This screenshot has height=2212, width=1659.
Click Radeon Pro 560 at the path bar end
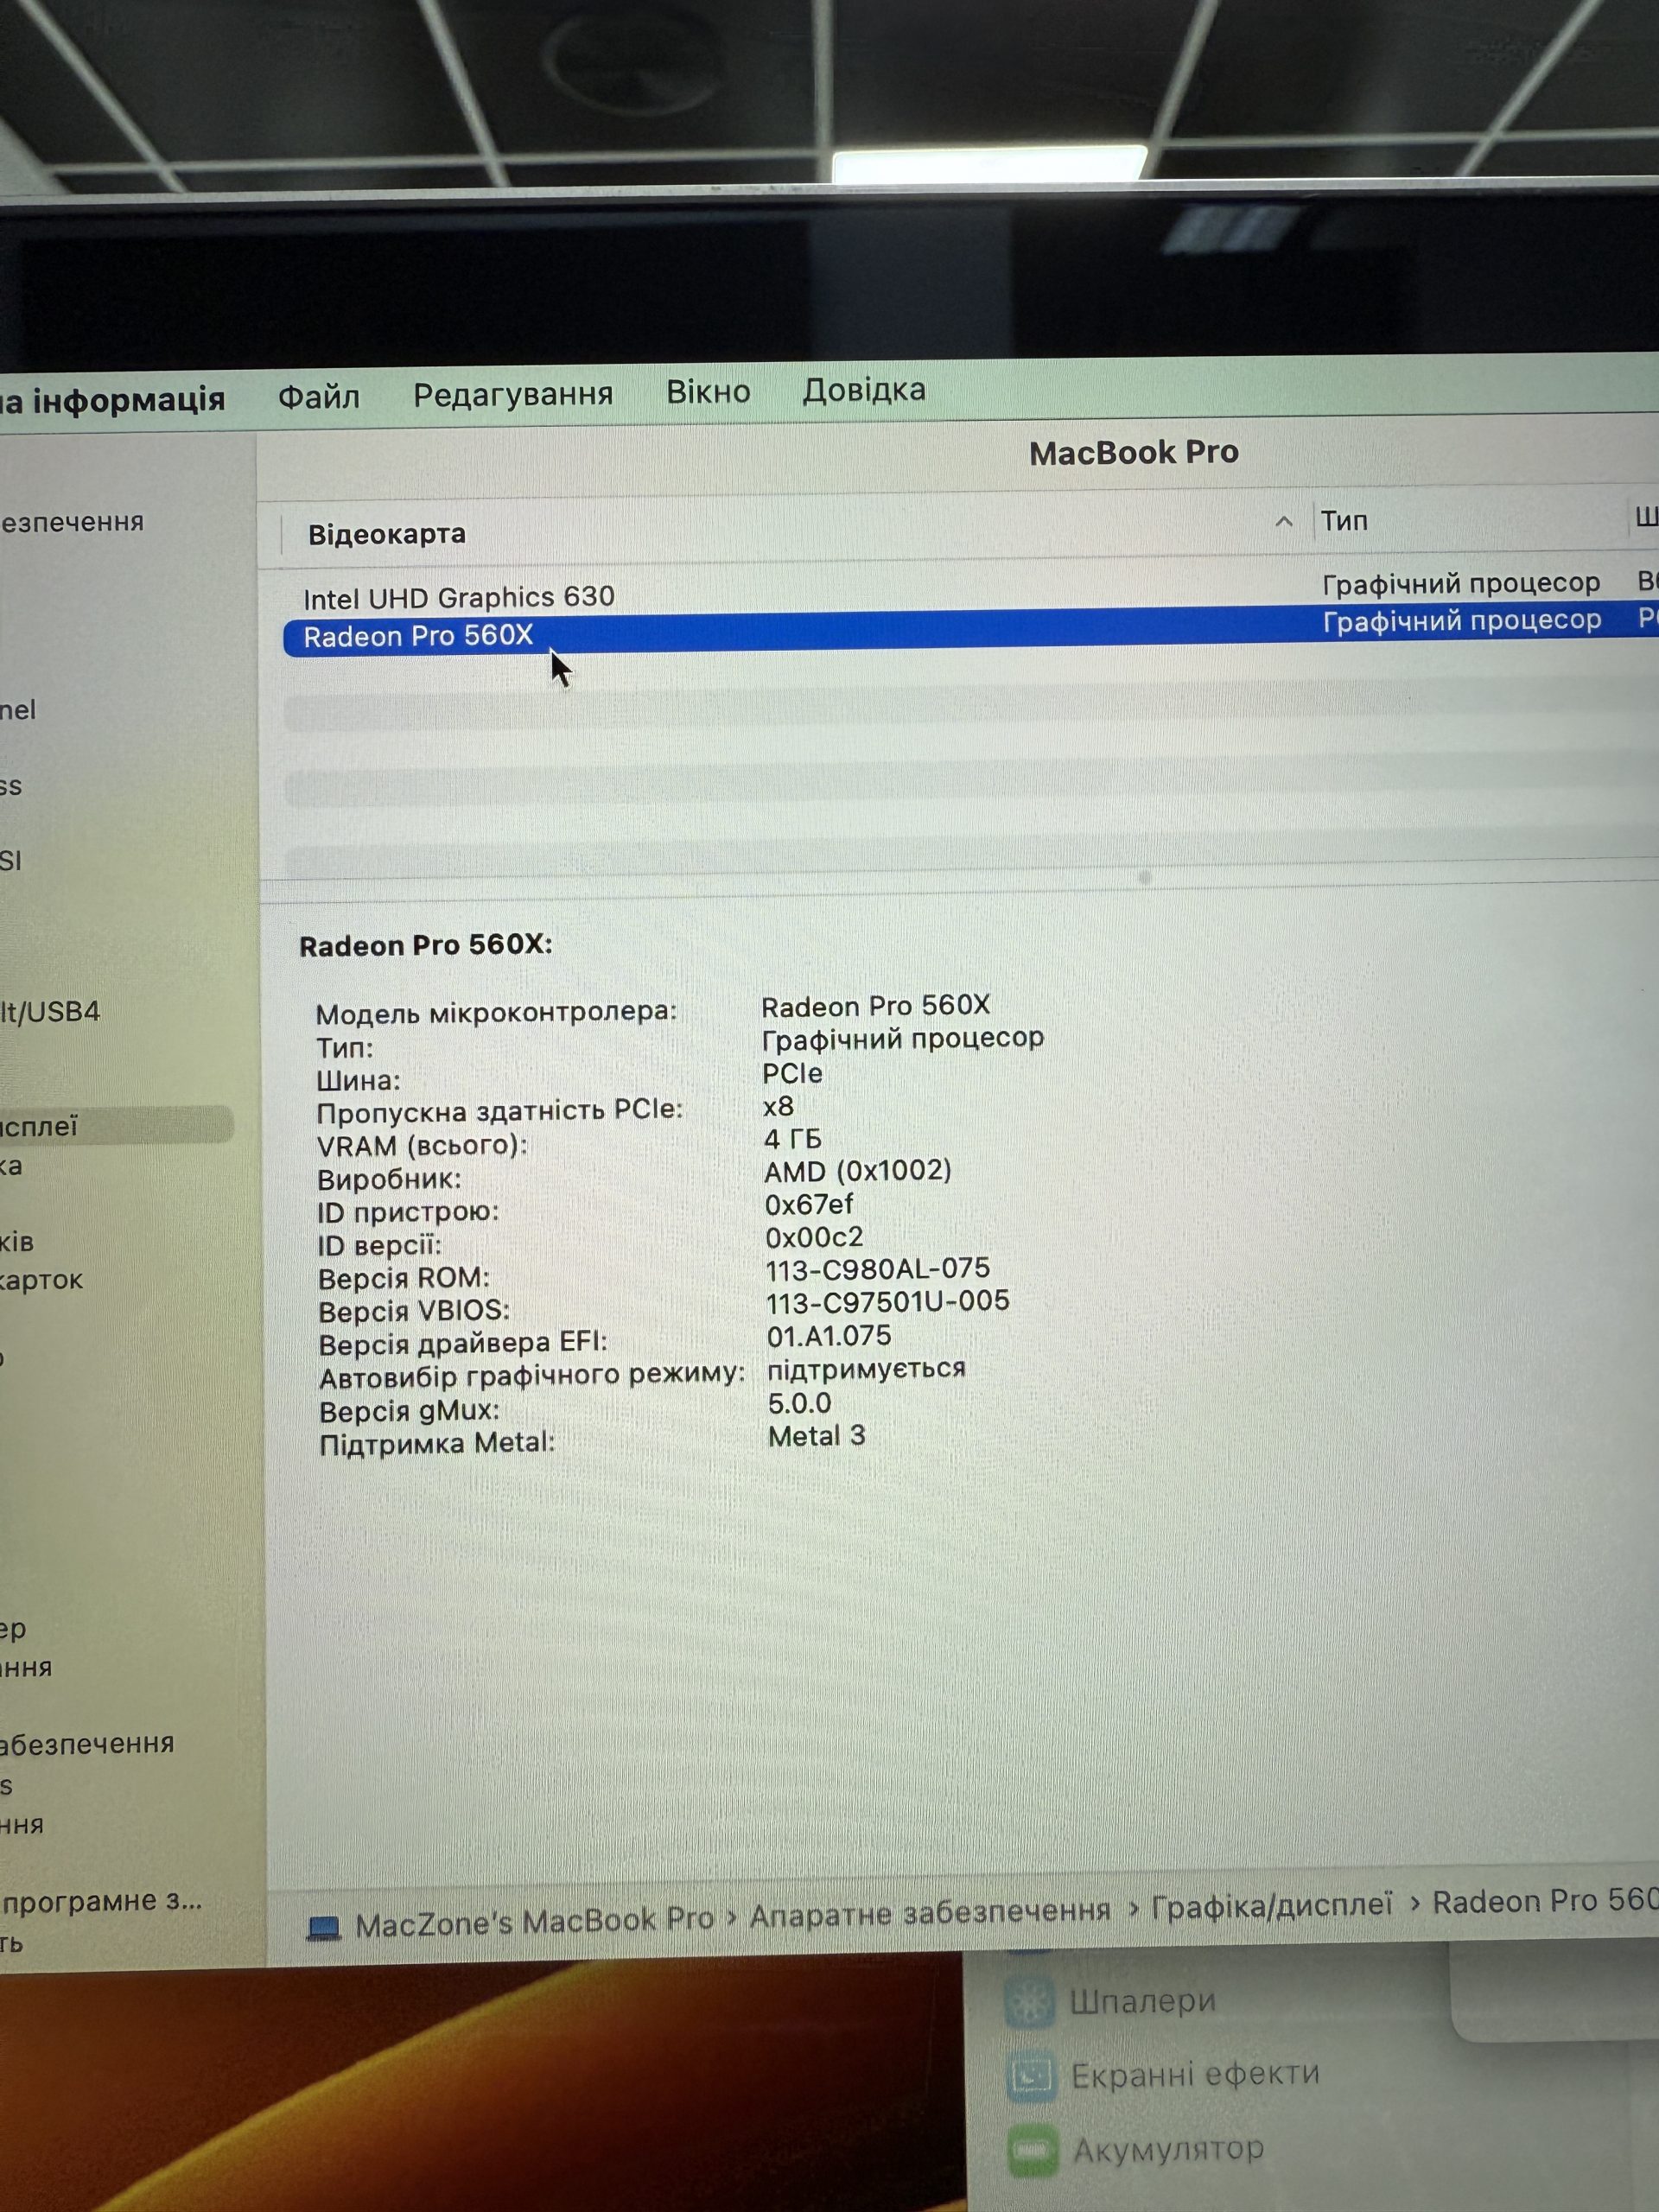click(x=1545, y=1901)
